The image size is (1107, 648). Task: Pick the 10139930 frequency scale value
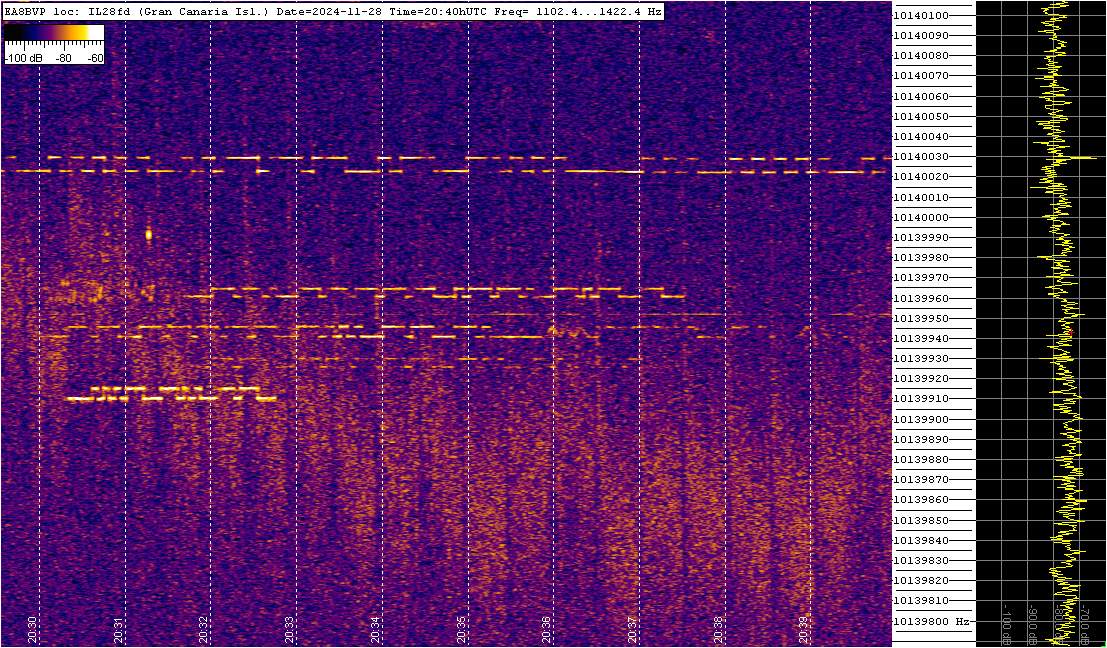coord(921,359)
